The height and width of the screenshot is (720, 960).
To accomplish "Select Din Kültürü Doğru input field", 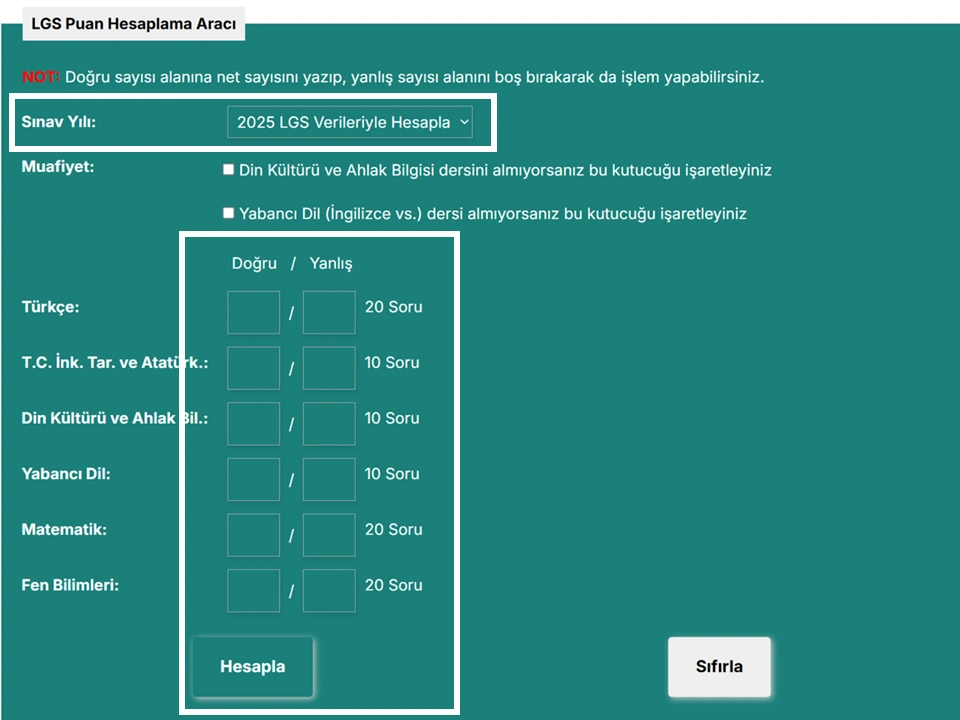I will pyautogui.click(x=253, y=424).
